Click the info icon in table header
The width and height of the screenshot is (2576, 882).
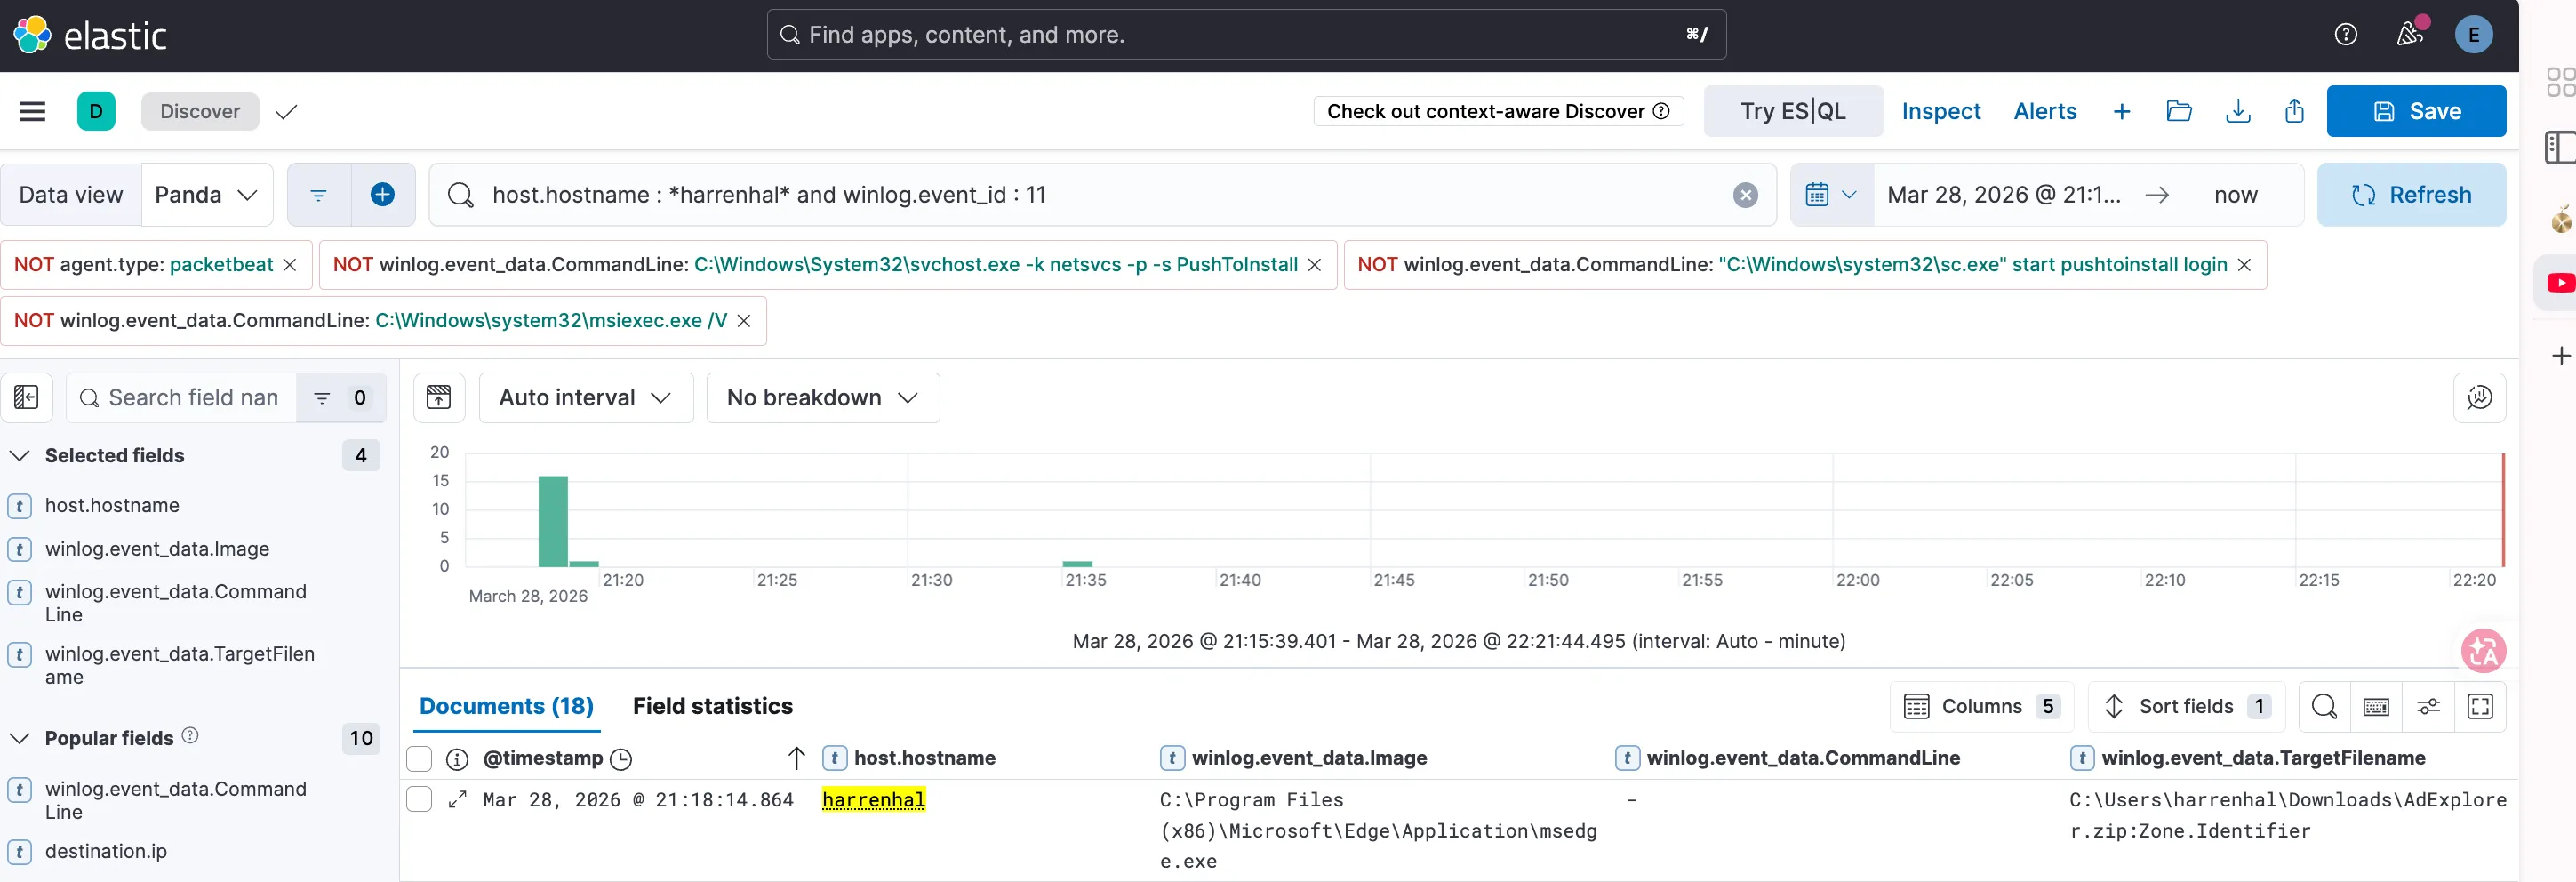tap(457, 759)
